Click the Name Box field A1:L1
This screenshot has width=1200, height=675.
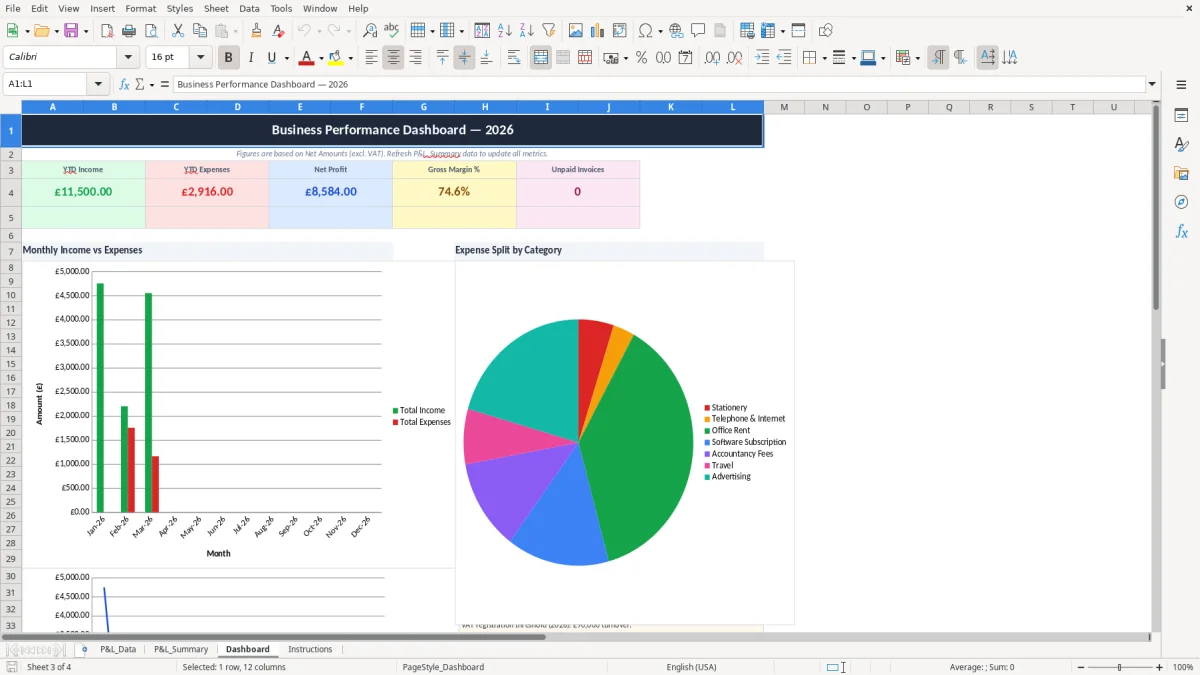click(x=47, y=84)
